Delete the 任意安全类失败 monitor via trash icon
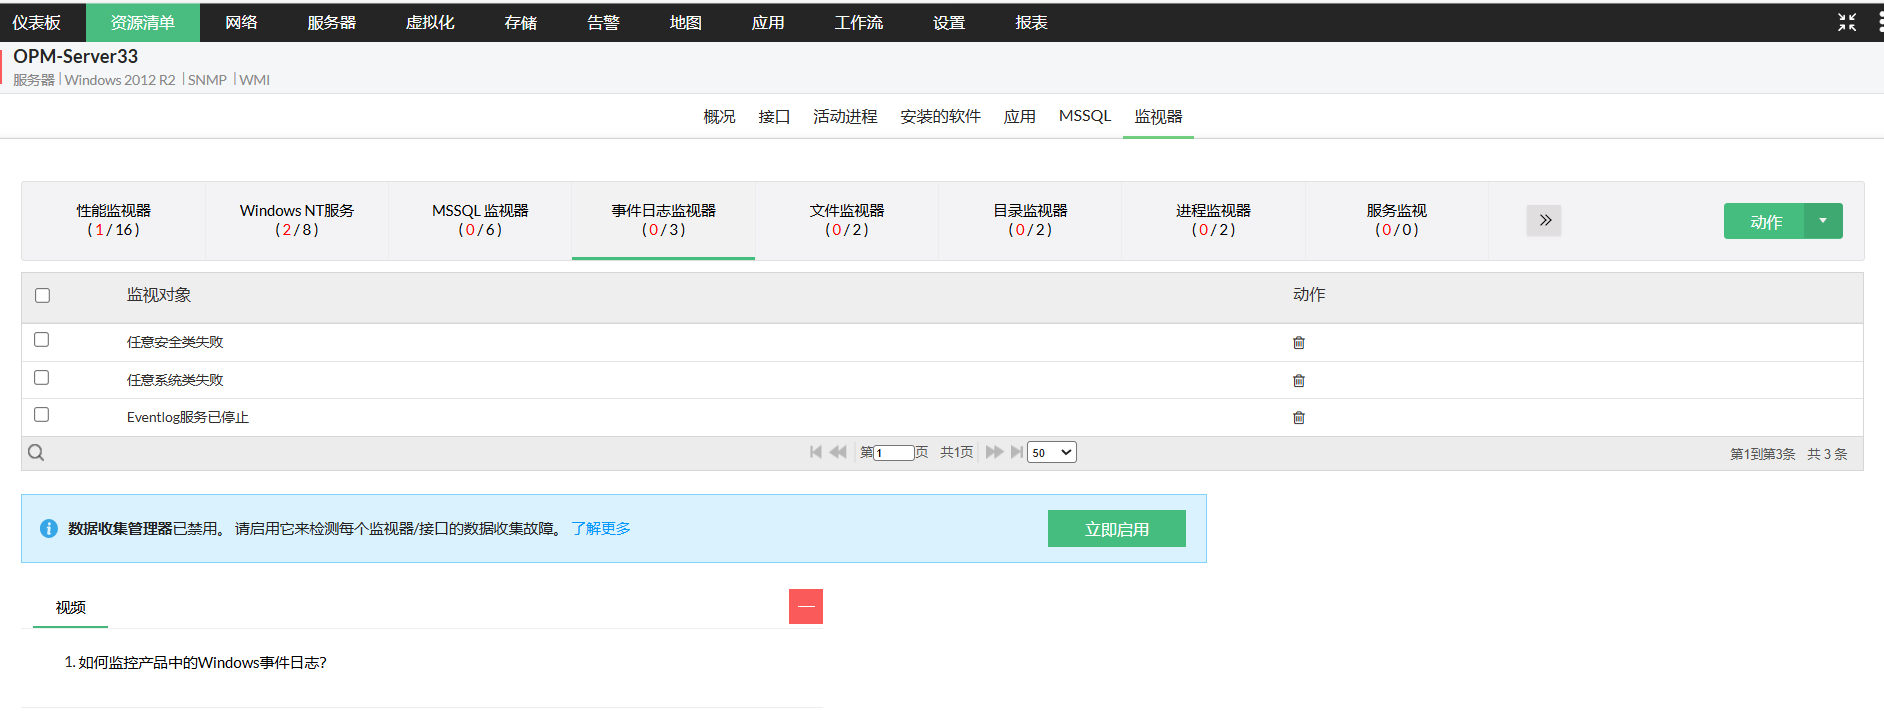The height and width of the screenshot is (711, 1884). tap(1298, 343)
